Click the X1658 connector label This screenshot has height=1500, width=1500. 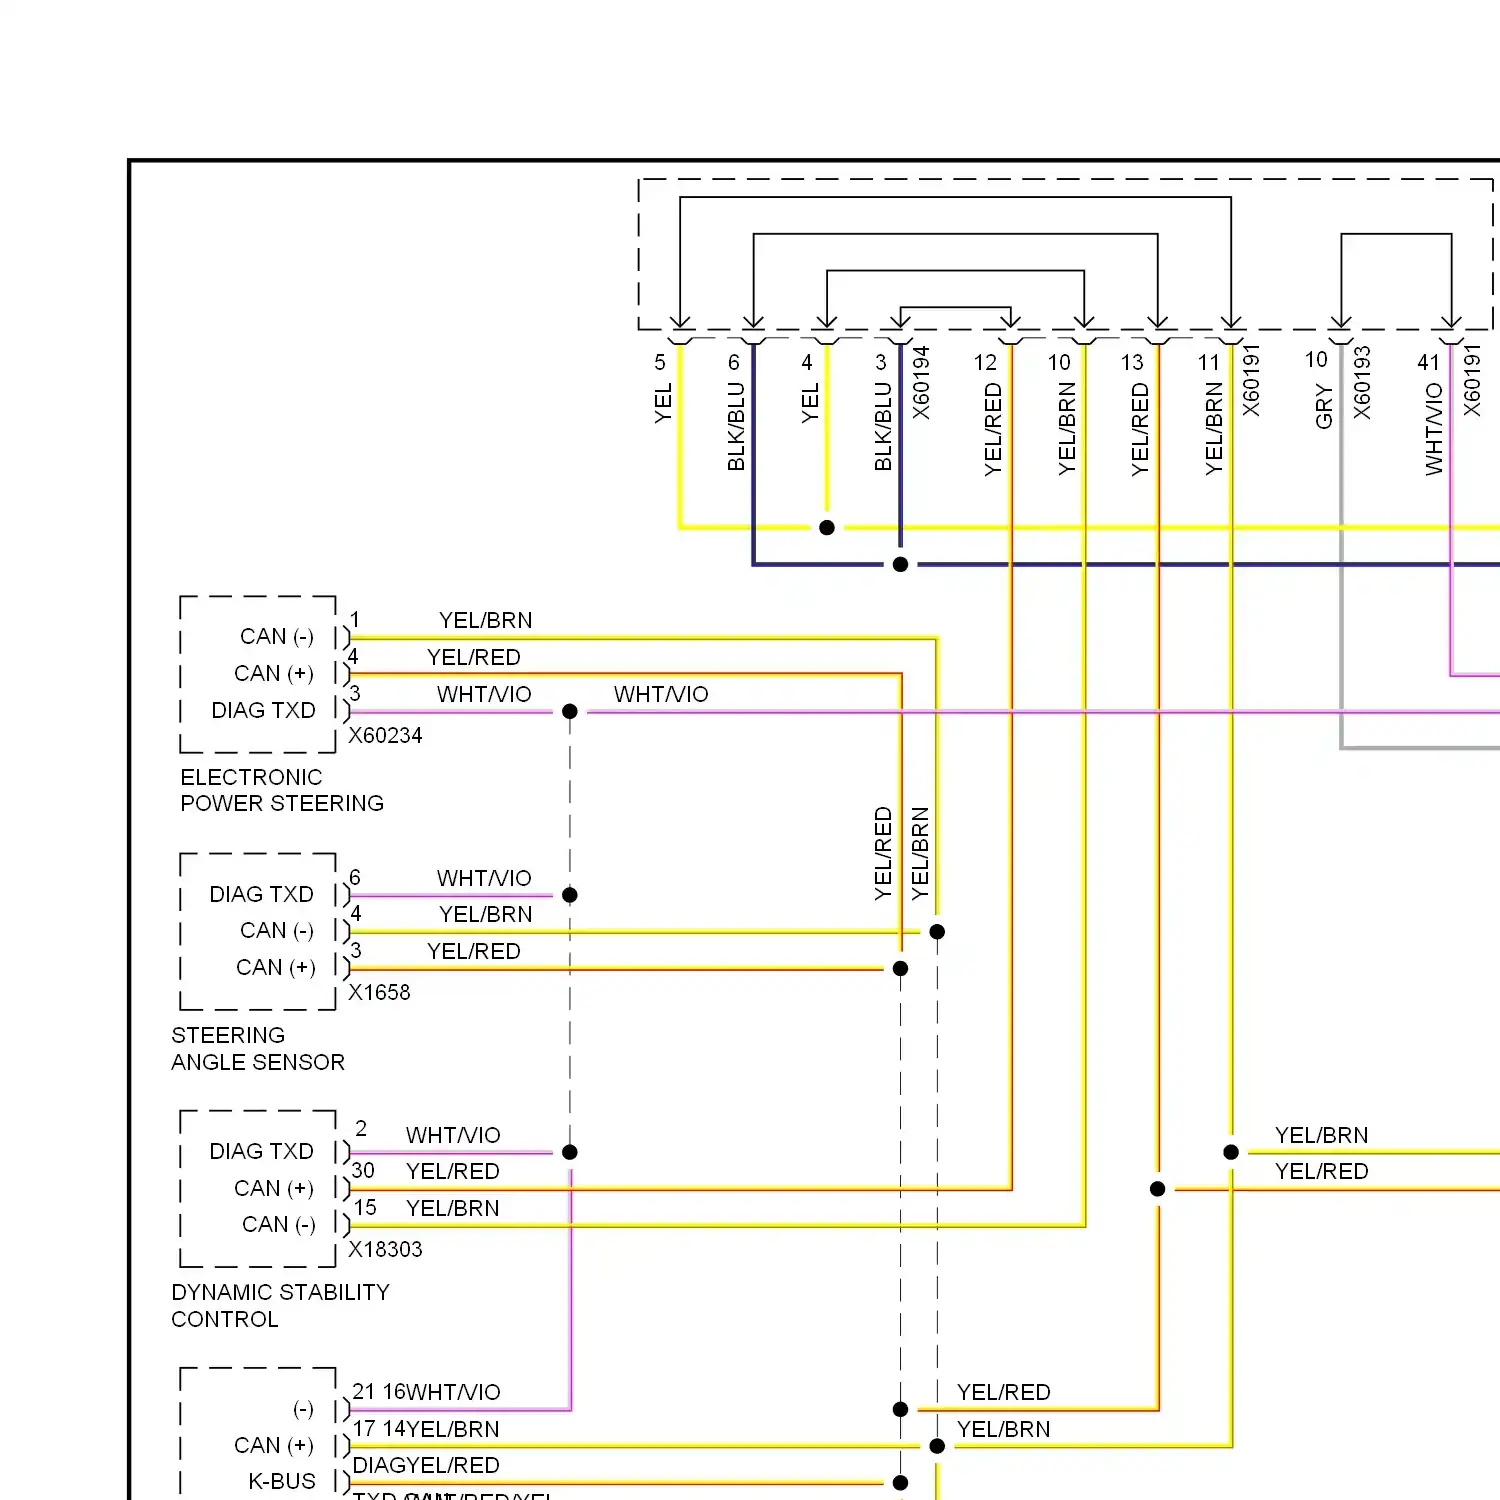pos(379,992)
